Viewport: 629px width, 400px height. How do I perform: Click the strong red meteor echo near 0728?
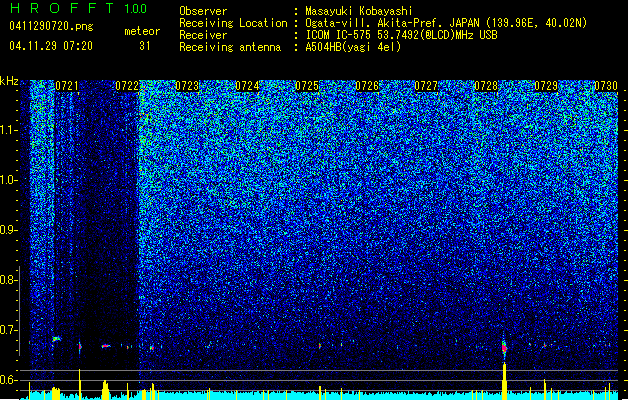pyautogui.click(x=504, y=347)
